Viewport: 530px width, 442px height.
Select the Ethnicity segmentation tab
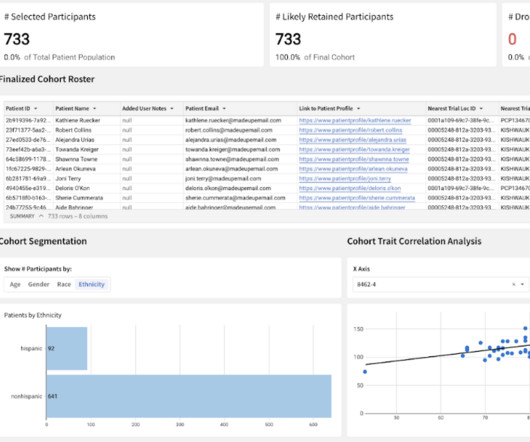click(x=92, y=284)
